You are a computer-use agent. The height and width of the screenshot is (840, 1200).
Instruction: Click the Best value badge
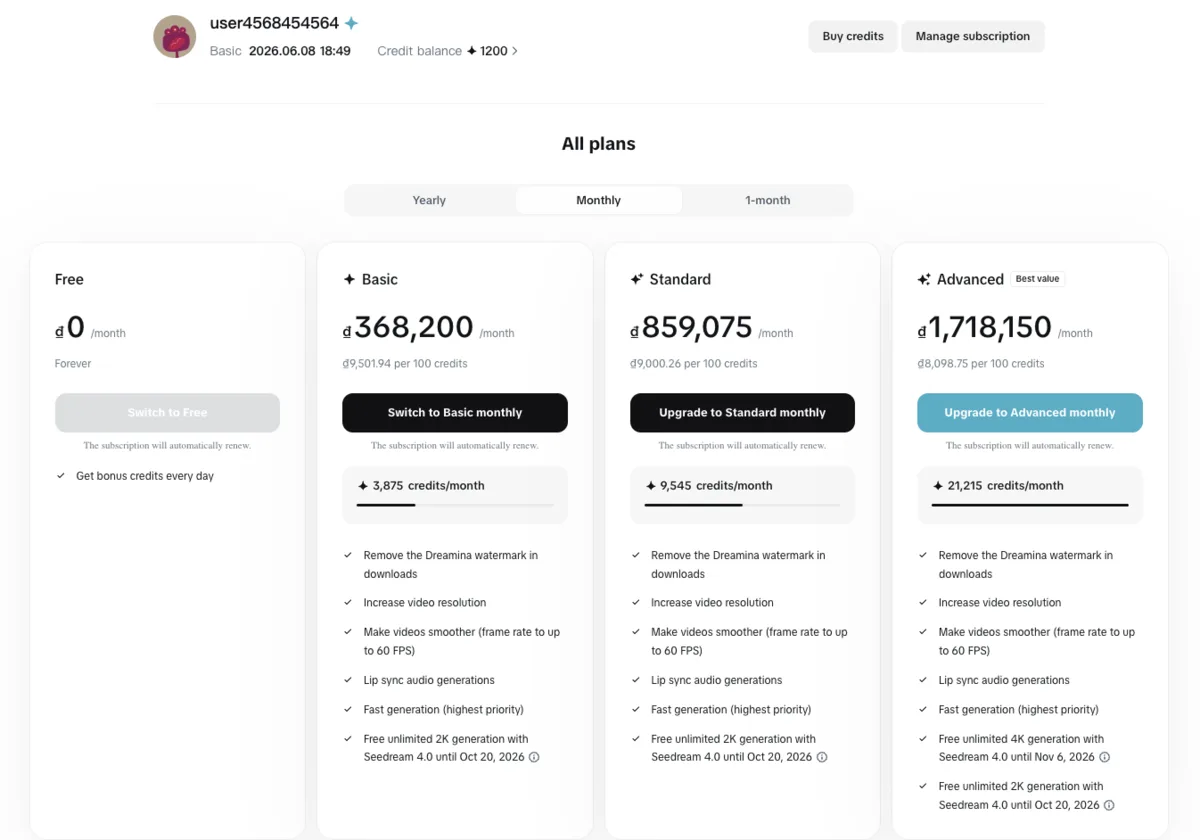pos(1037,279)
